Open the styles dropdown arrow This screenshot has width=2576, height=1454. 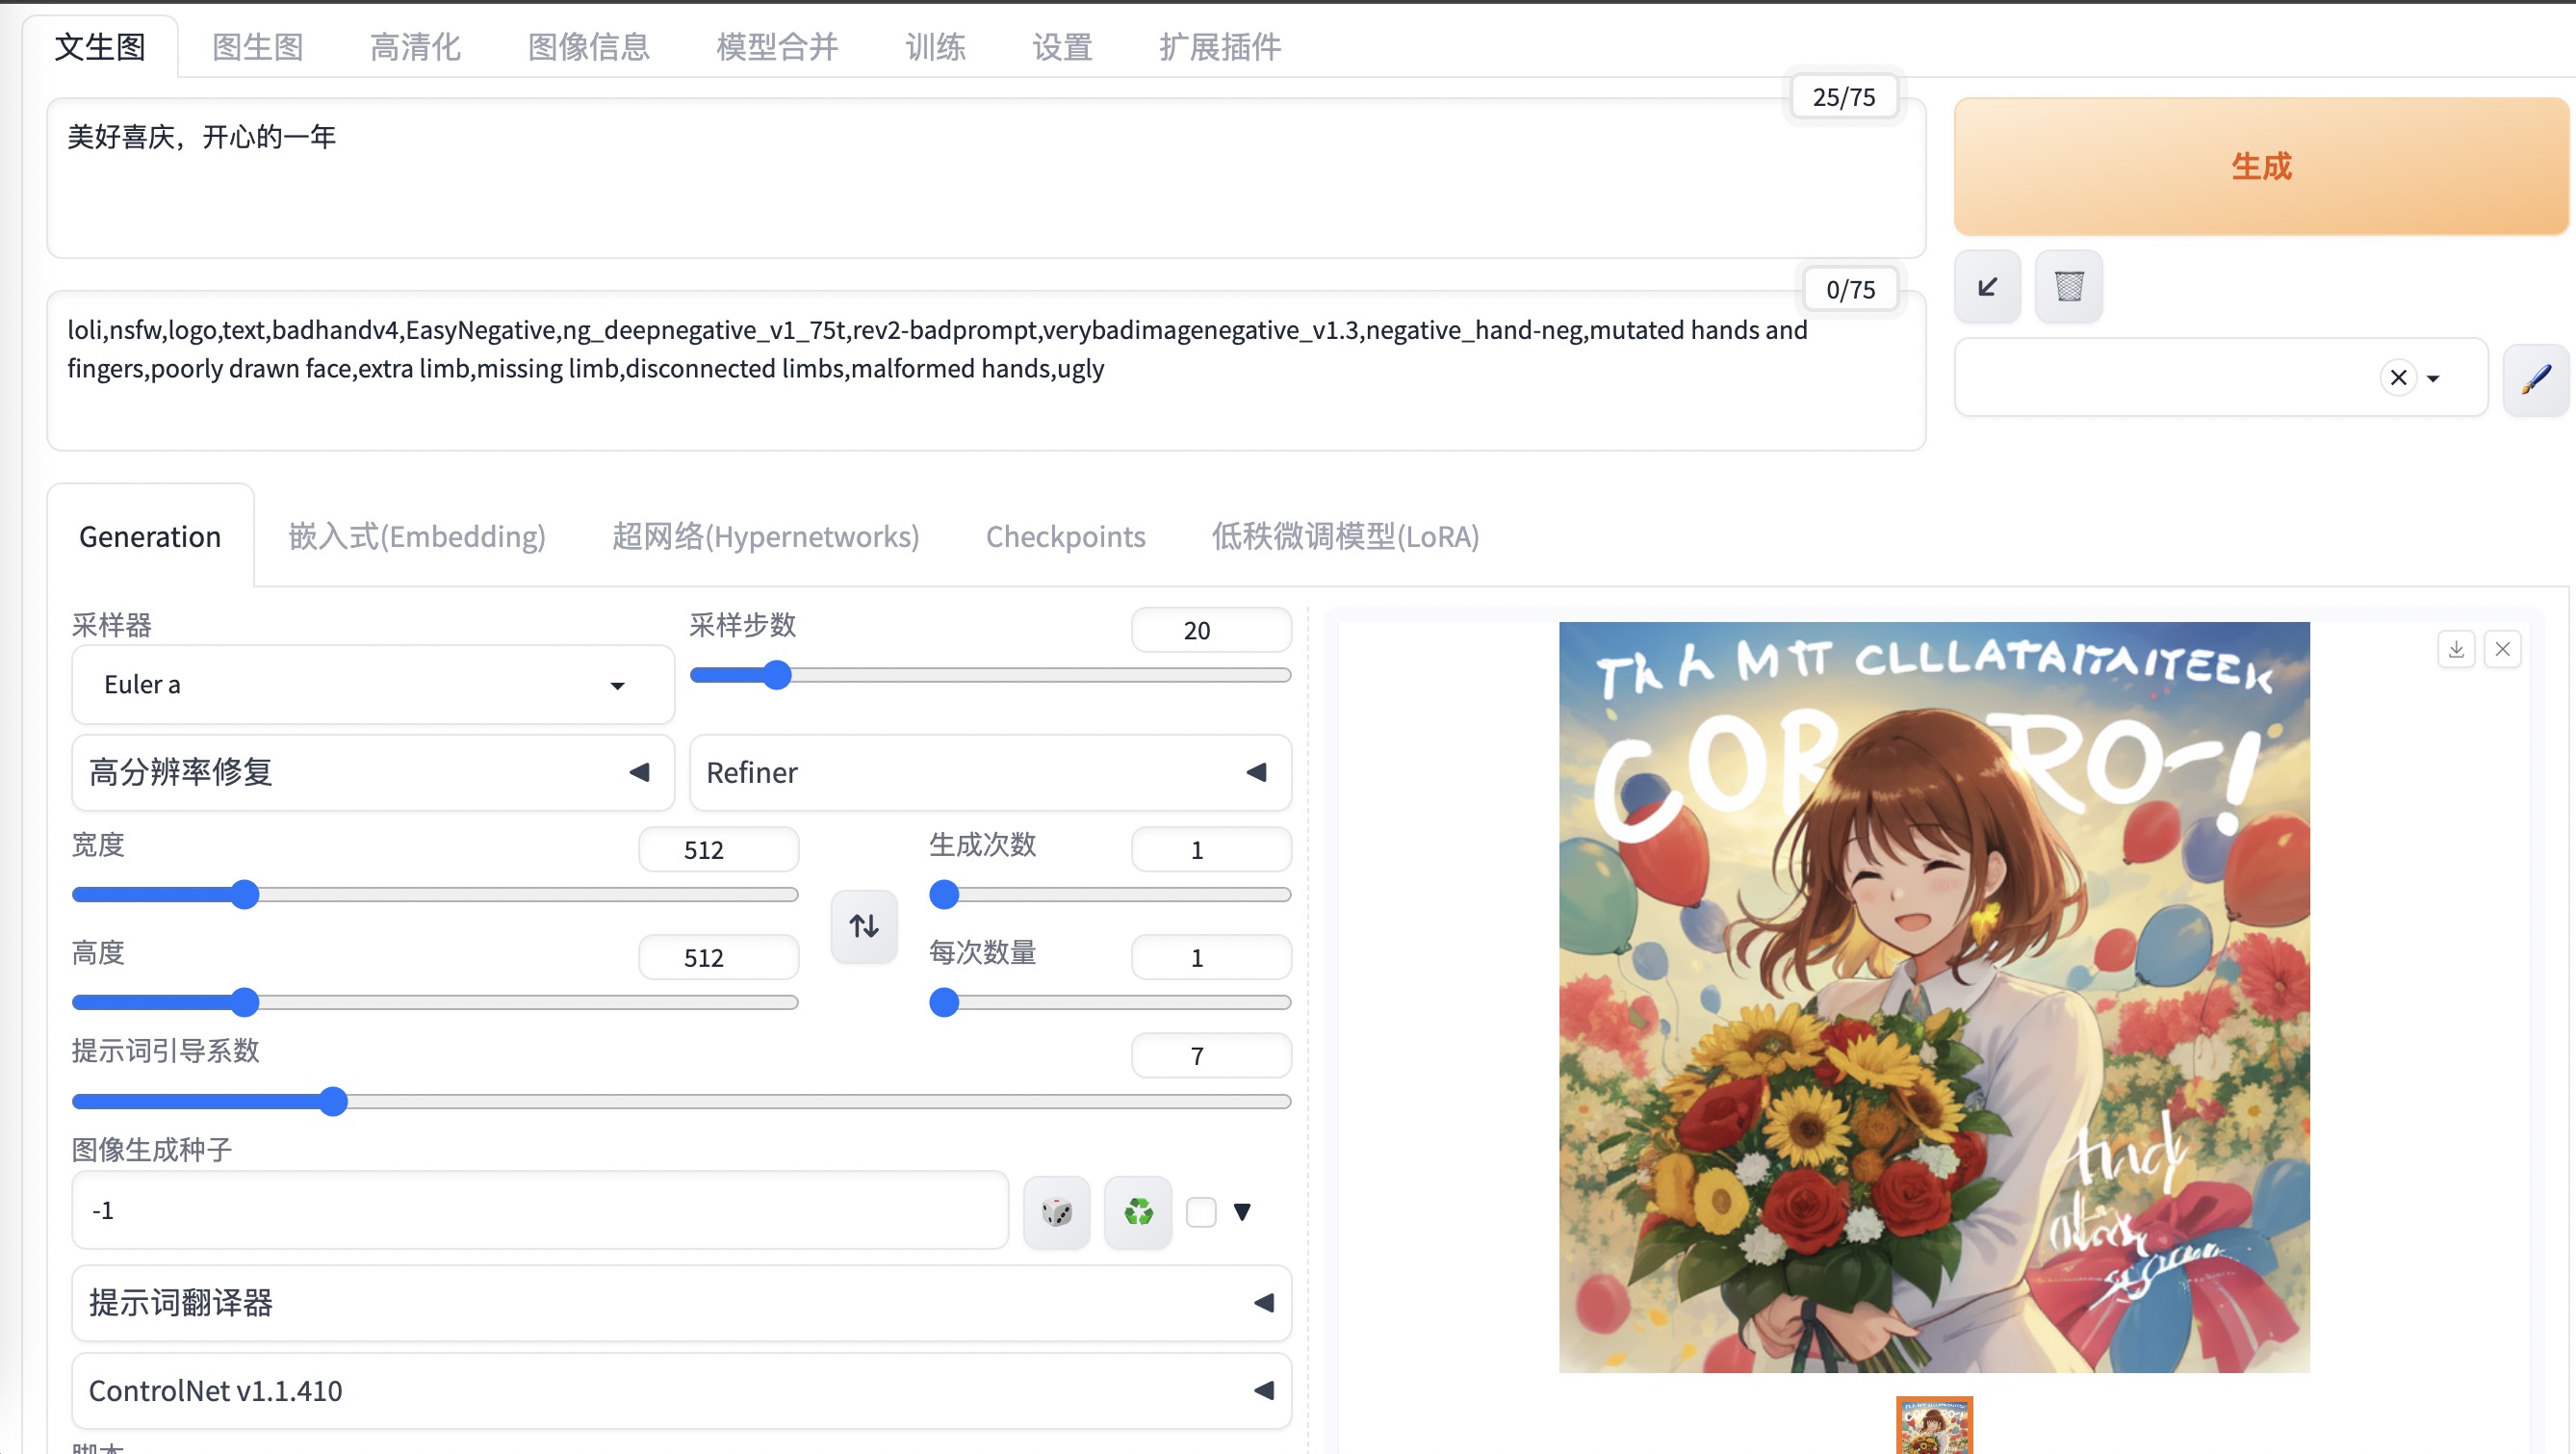click(2433, 378)
